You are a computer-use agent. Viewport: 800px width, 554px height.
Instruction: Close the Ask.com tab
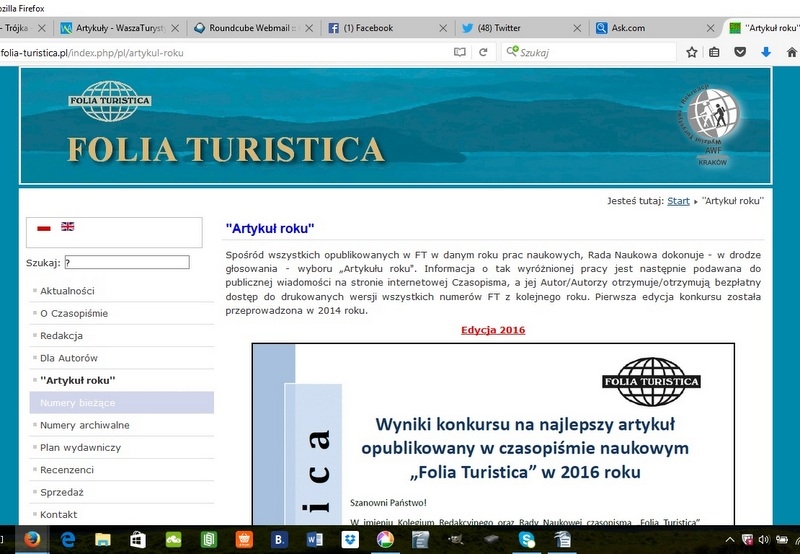(x=709, y=28)
